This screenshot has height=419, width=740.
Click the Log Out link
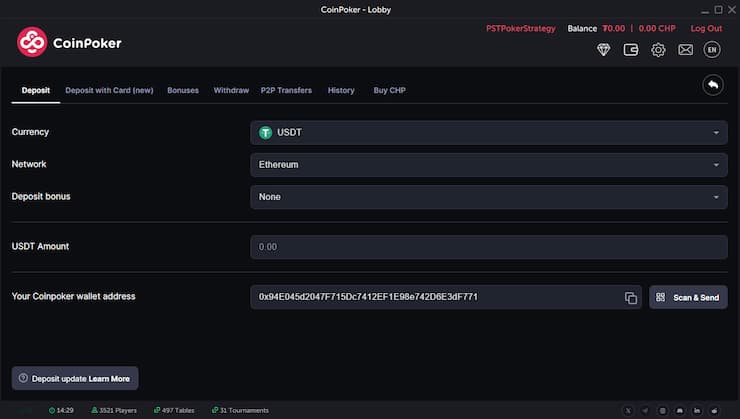706,28
